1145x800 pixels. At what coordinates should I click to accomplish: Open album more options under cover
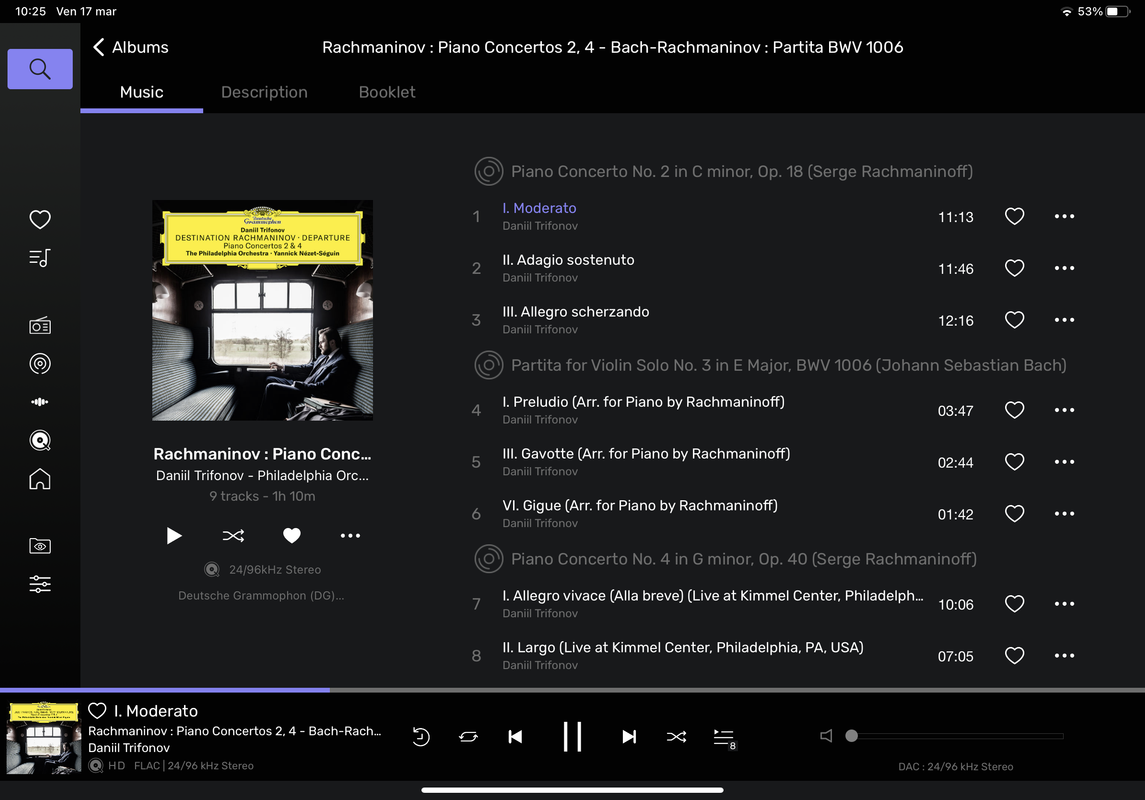351,536
